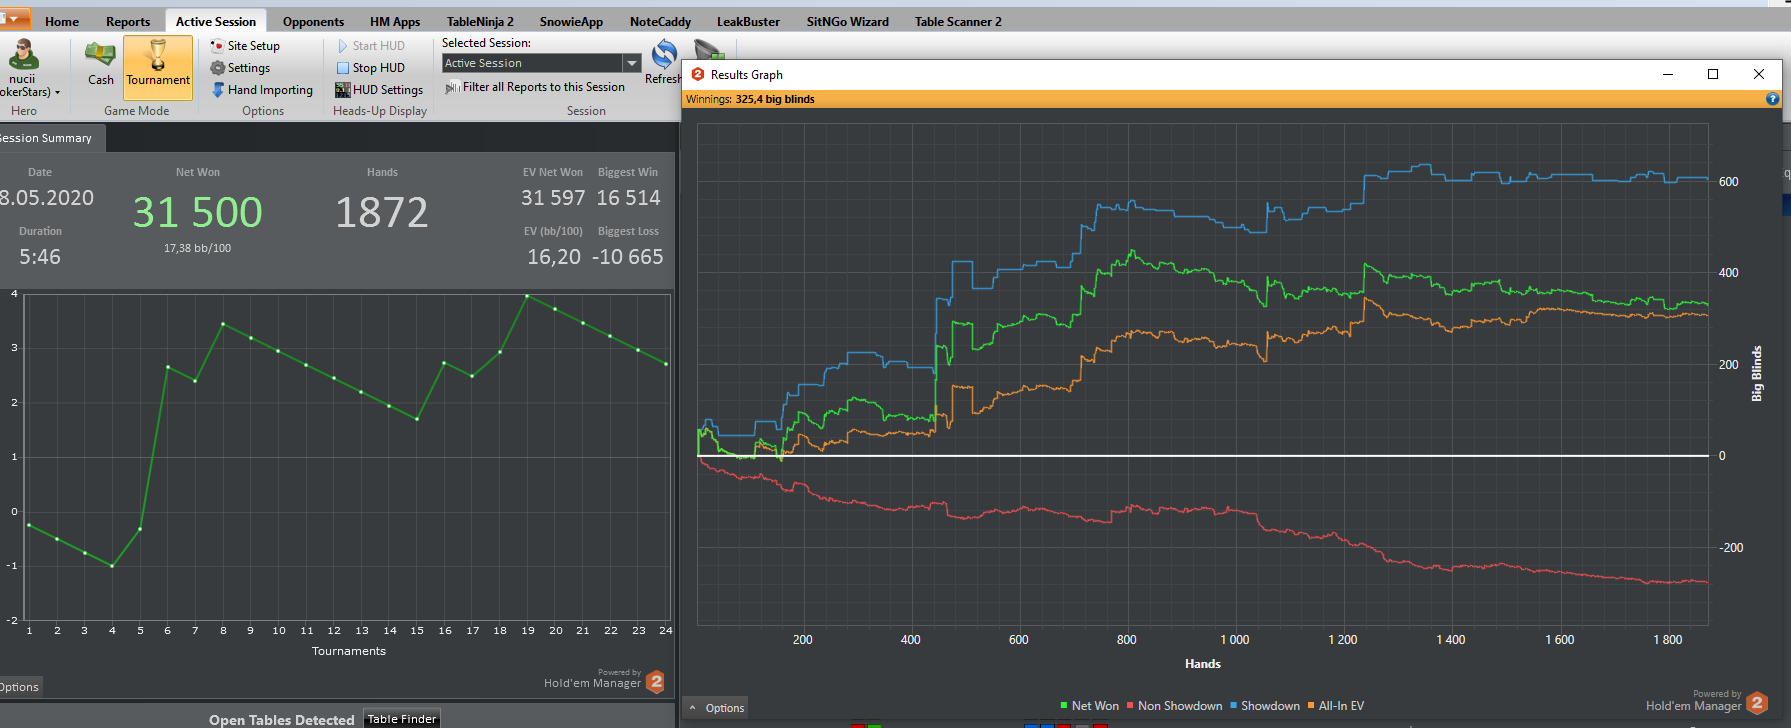Viewport: 1791px width, 728px height.
Task: Click the Hands count 1872
Action: [x=381, y=212]
